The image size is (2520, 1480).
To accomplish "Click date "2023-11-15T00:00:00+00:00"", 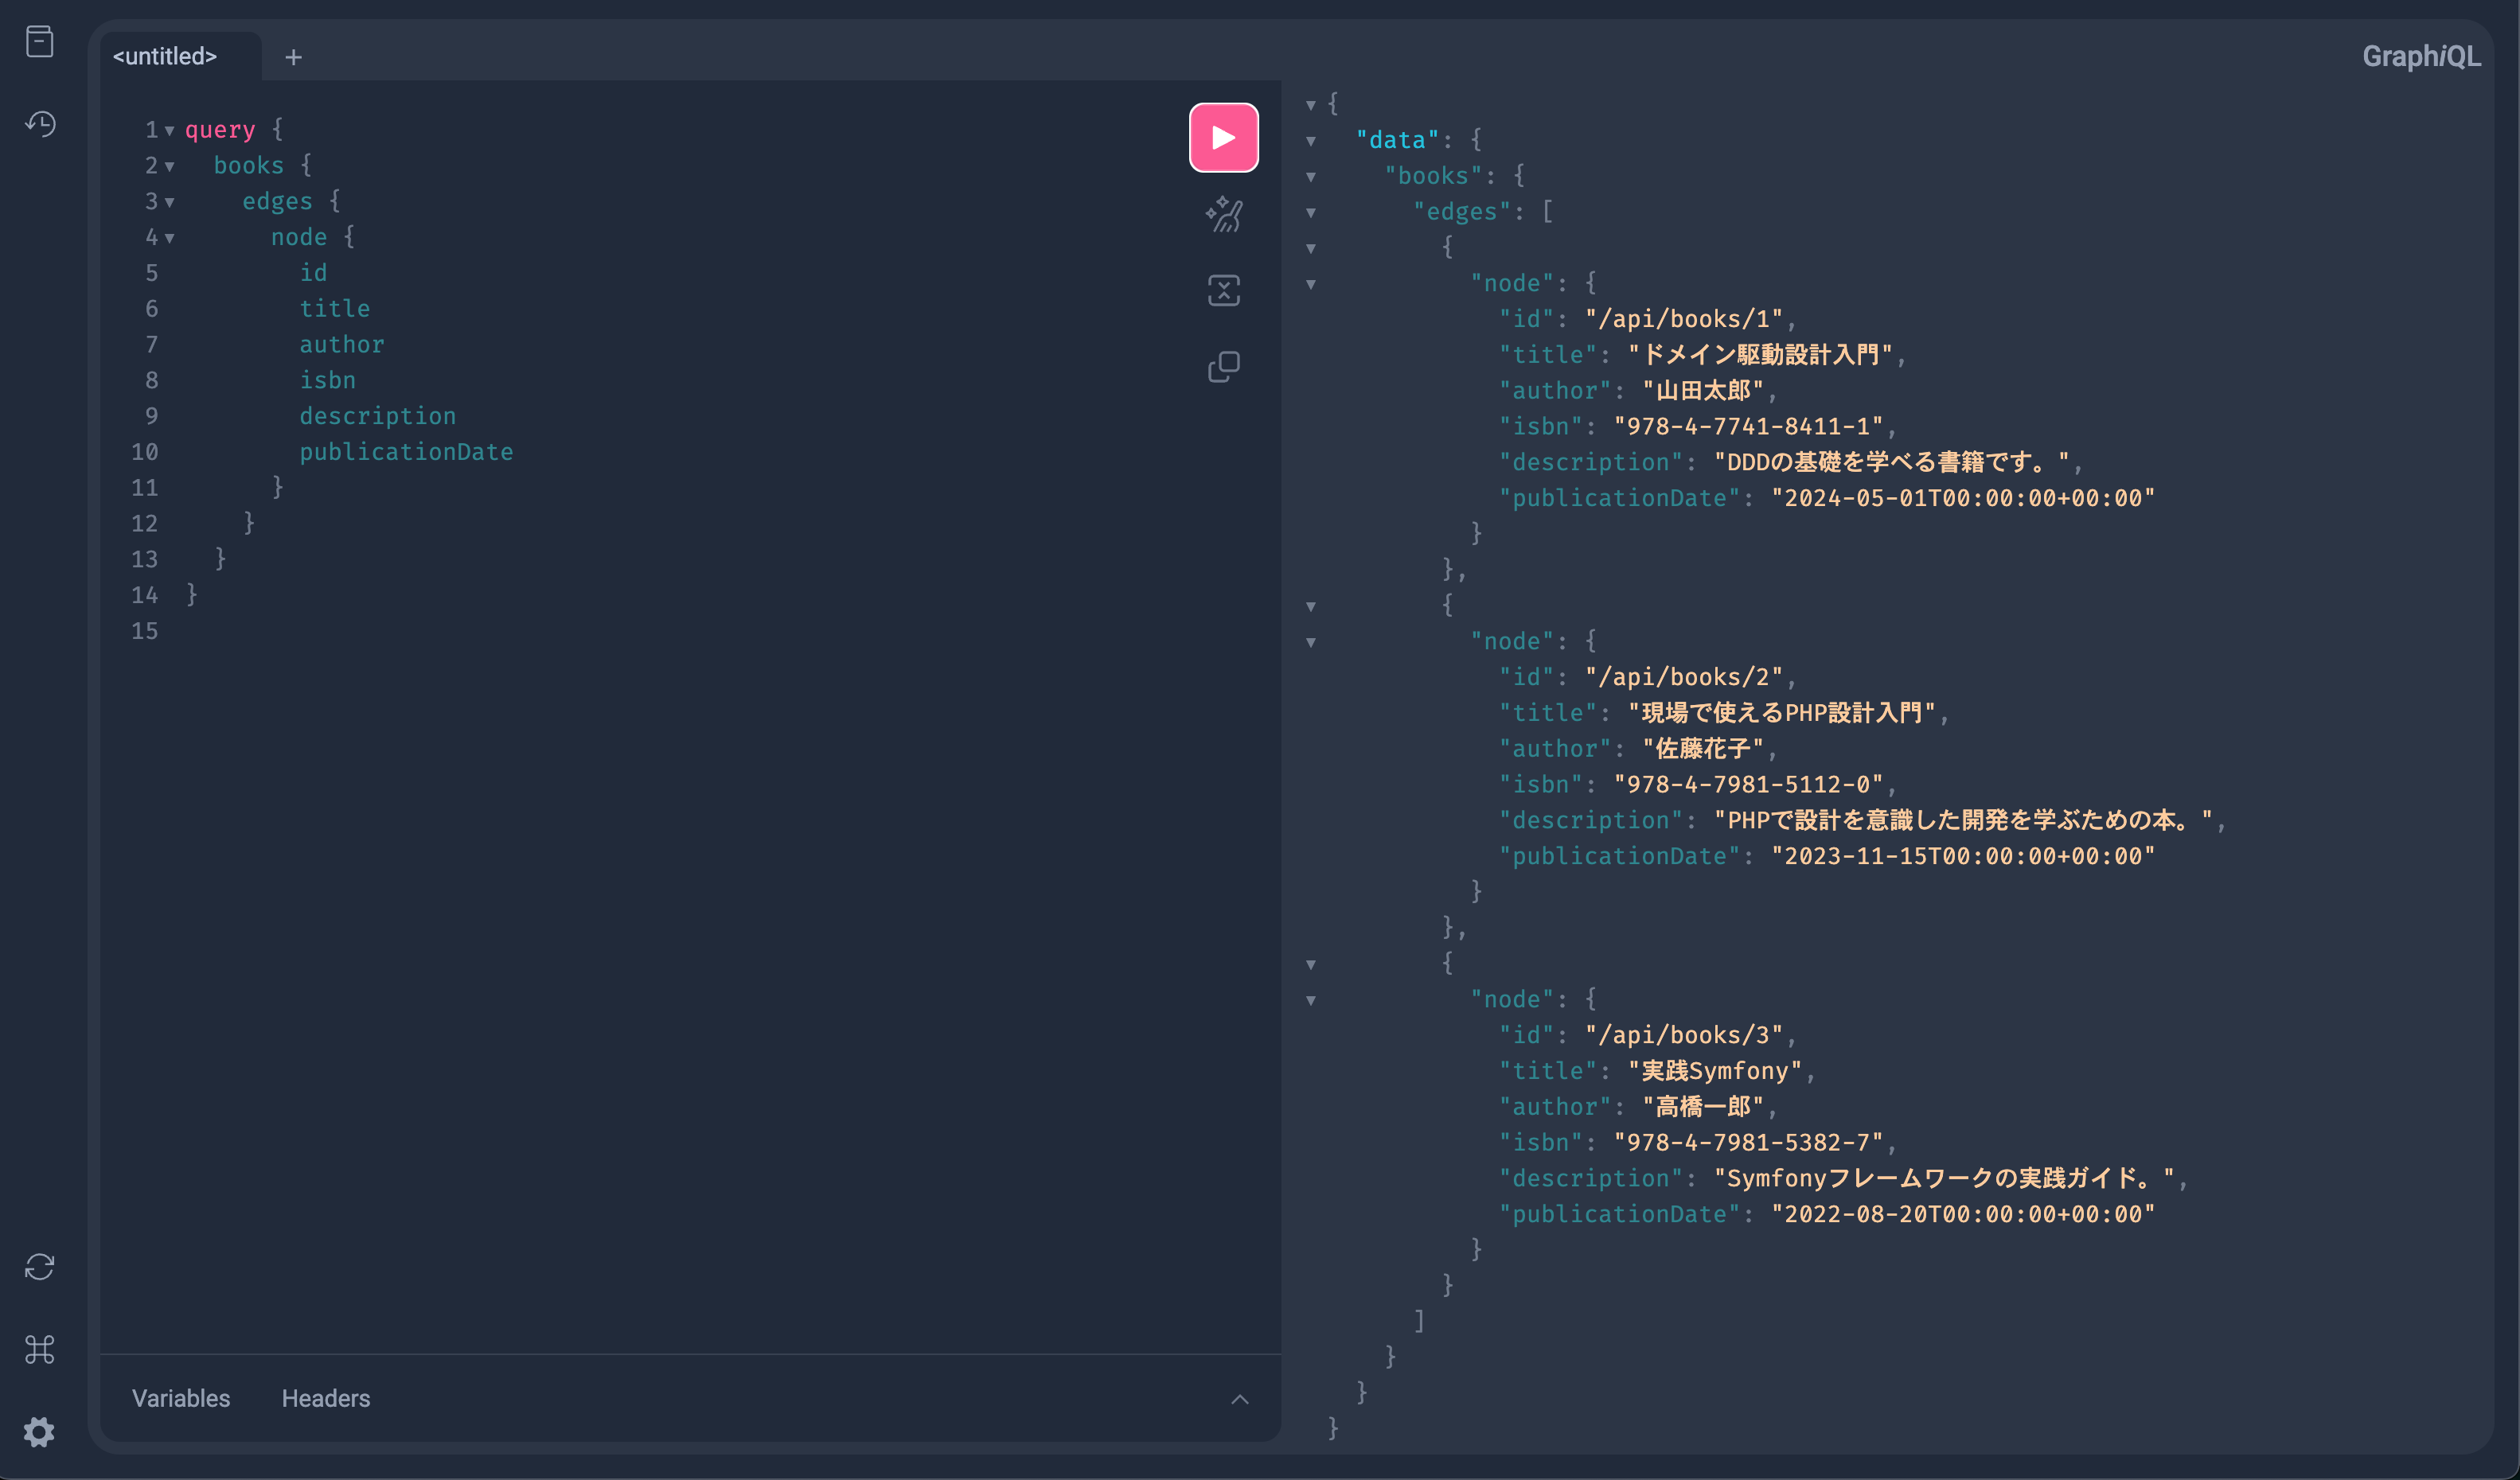I will 1963,856.
